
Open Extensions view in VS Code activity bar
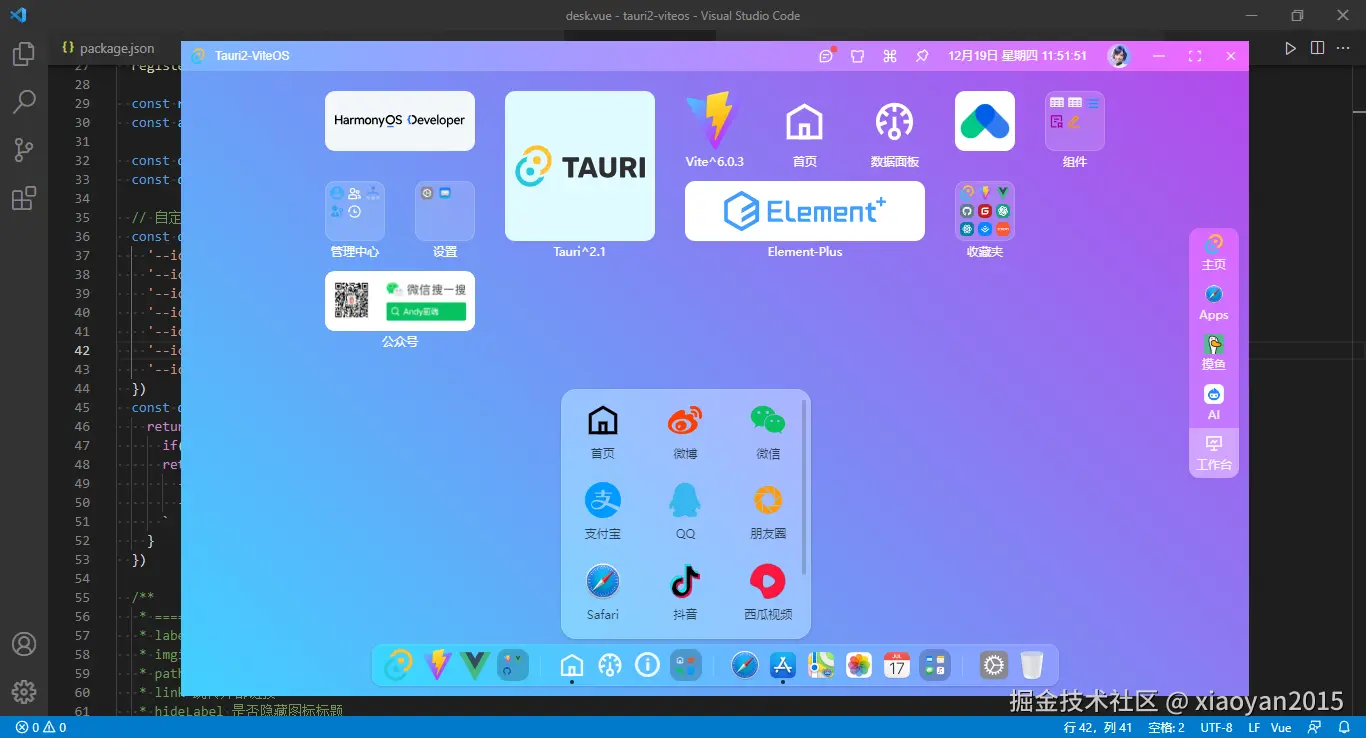[x=24, y=198]
